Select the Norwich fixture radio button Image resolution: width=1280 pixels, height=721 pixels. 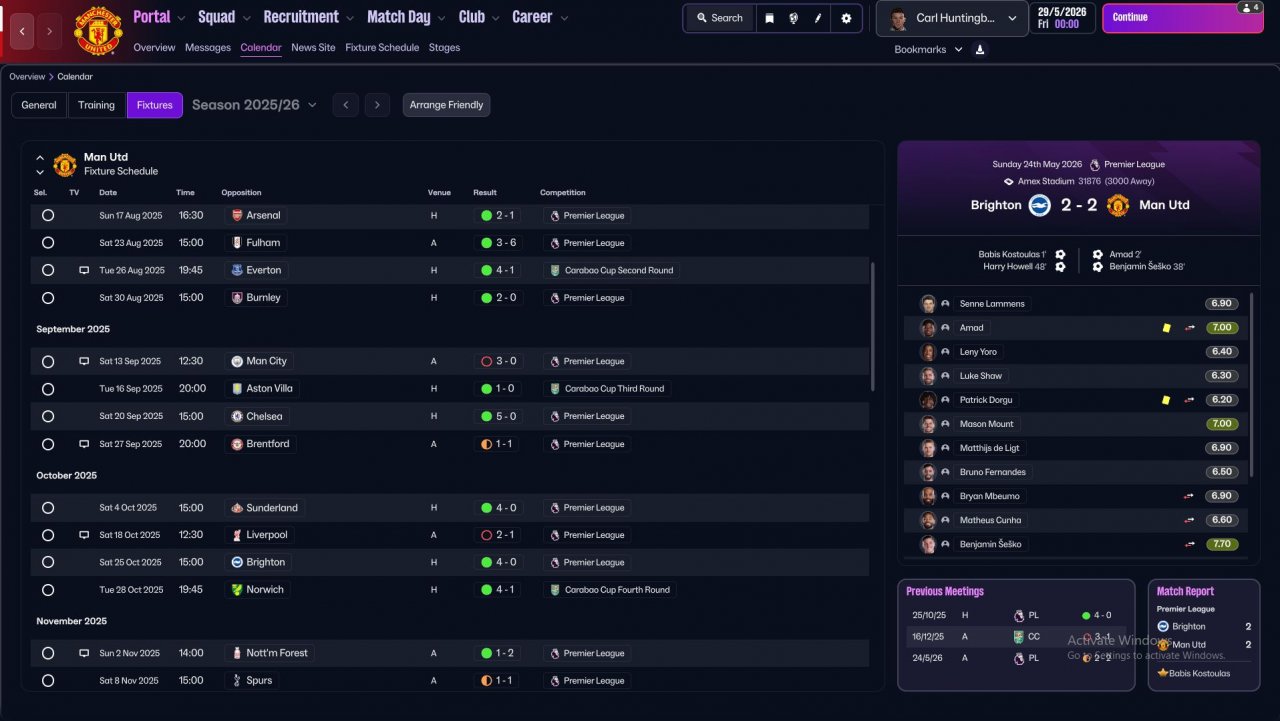tap(48, 590)
